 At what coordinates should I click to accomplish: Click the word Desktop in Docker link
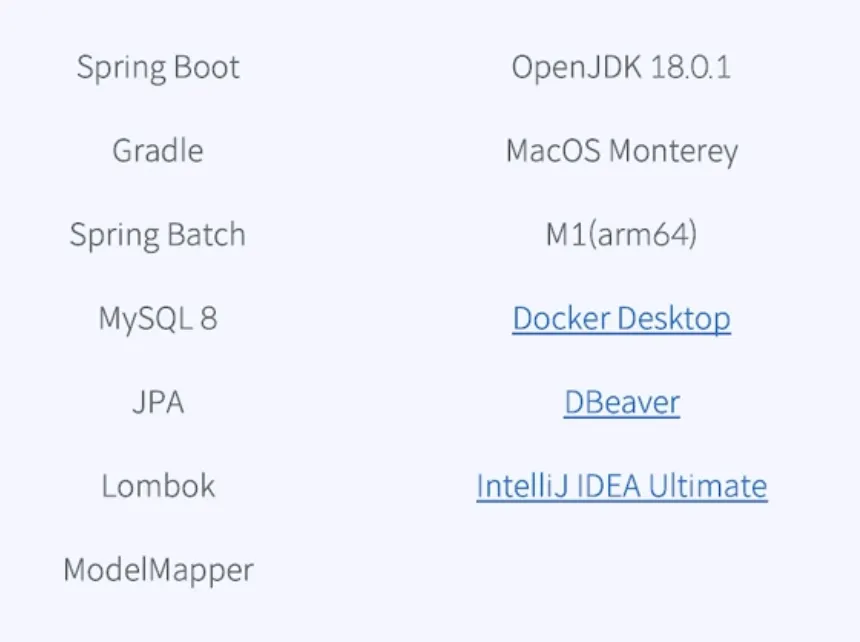(674, 320)
